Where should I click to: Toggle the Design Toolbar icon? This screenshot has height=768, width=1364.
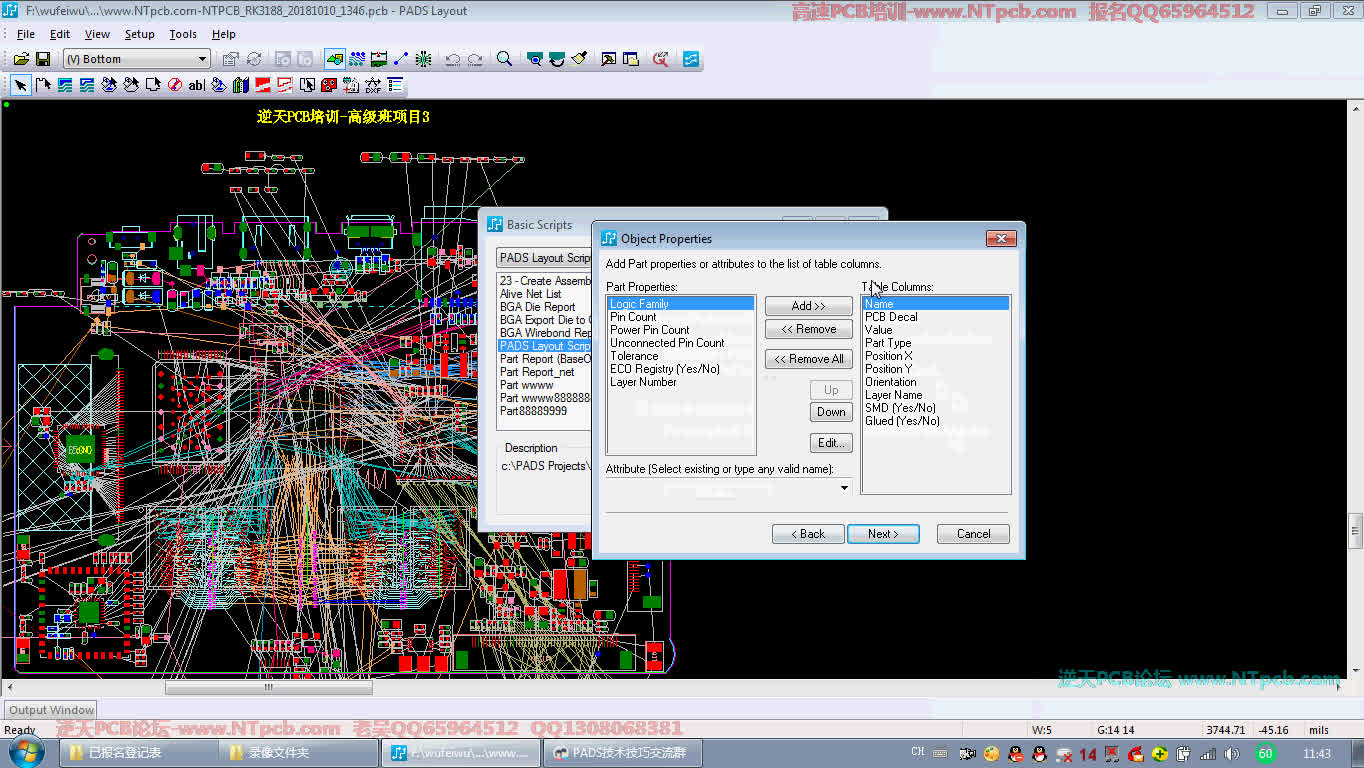click(357, 59)
